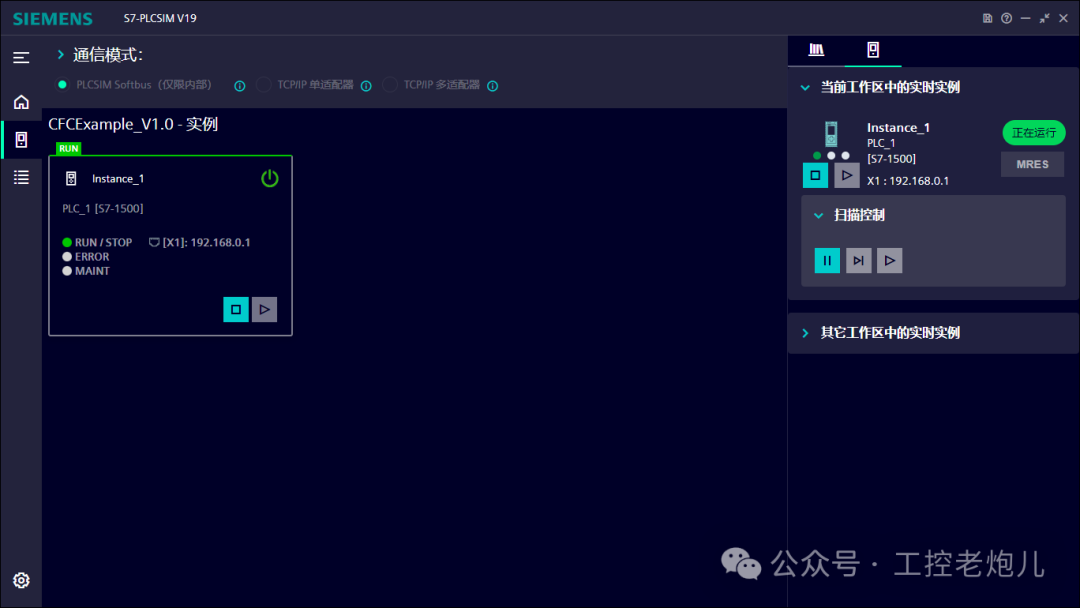
Task: Click the MAINT LED indicator
Action: tap(67, 271)
